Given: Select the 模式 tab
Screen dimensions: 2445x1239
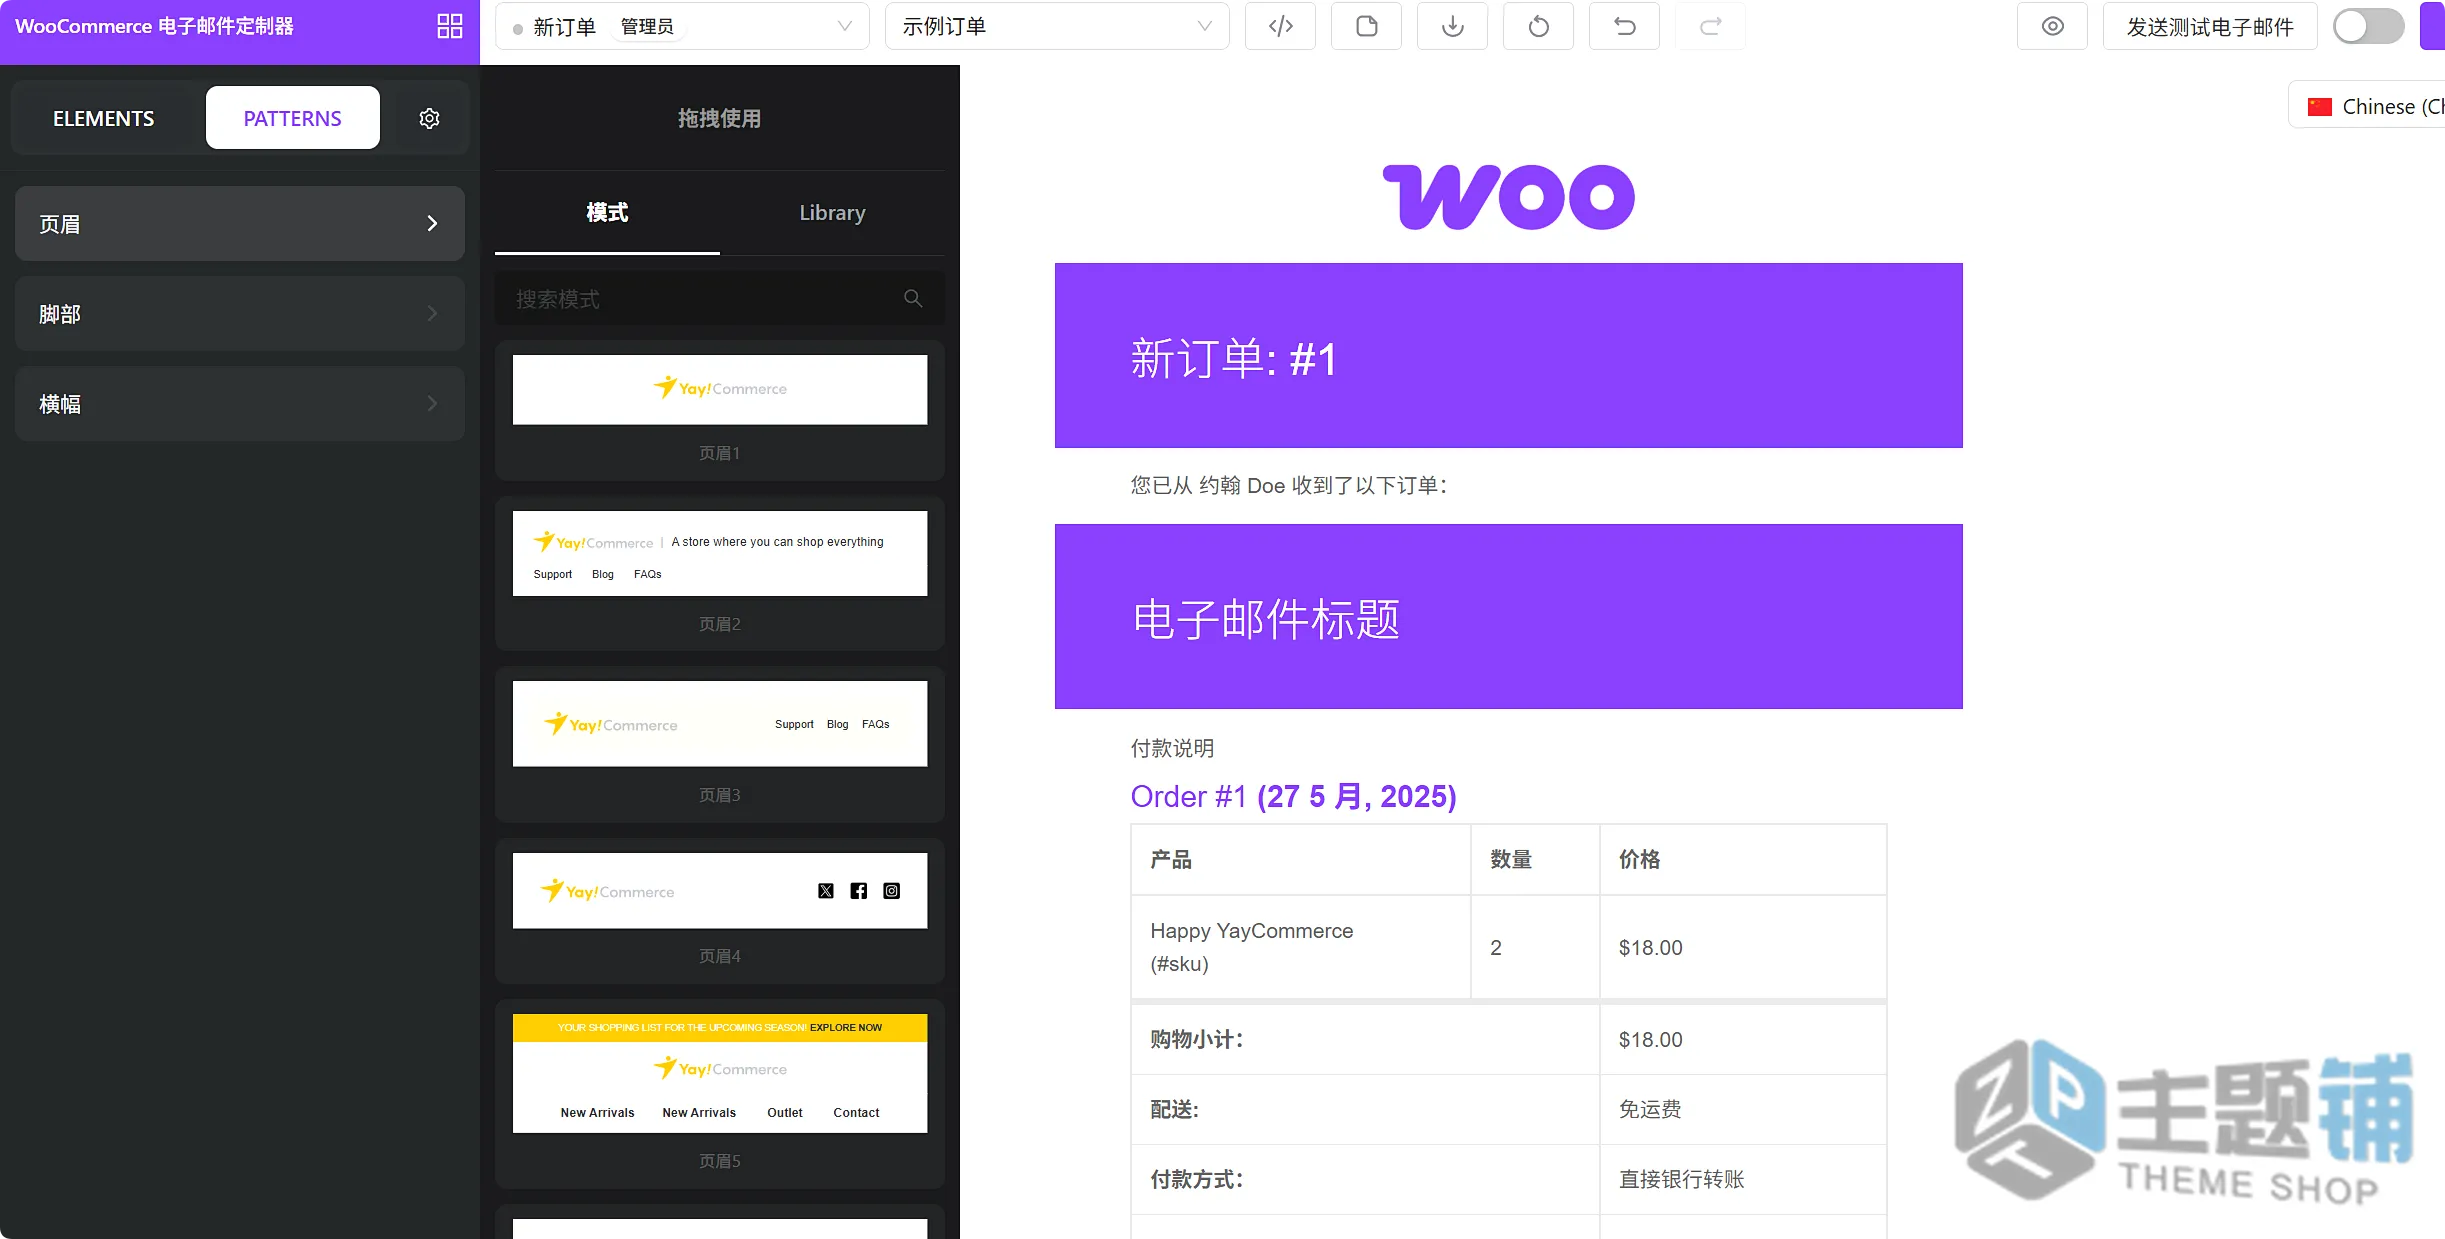Looking at the screenshot, I should [x=607, y=213].
